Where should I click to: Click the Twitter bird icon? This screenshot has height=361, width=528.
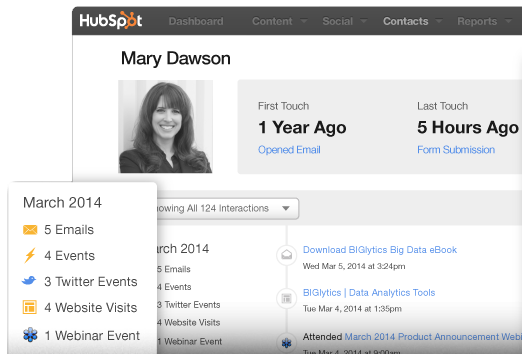pyautogui.click(x=29, y=281)
